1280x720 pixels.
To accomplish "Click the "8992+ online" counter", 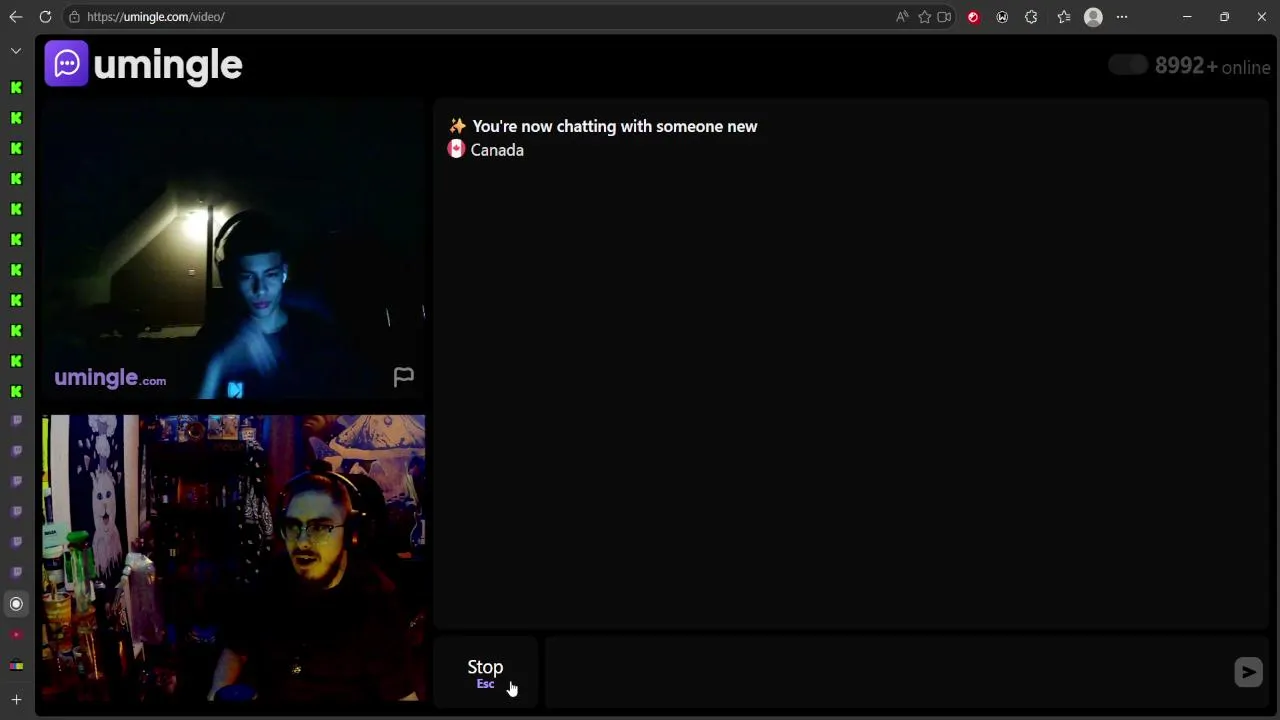I will point(1212,66).
